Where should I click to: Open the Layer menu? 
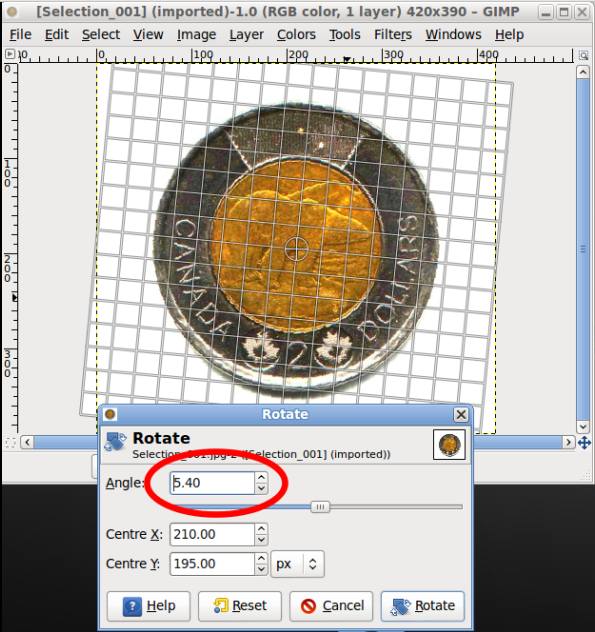pyautogui.click(x=246, y=35)
